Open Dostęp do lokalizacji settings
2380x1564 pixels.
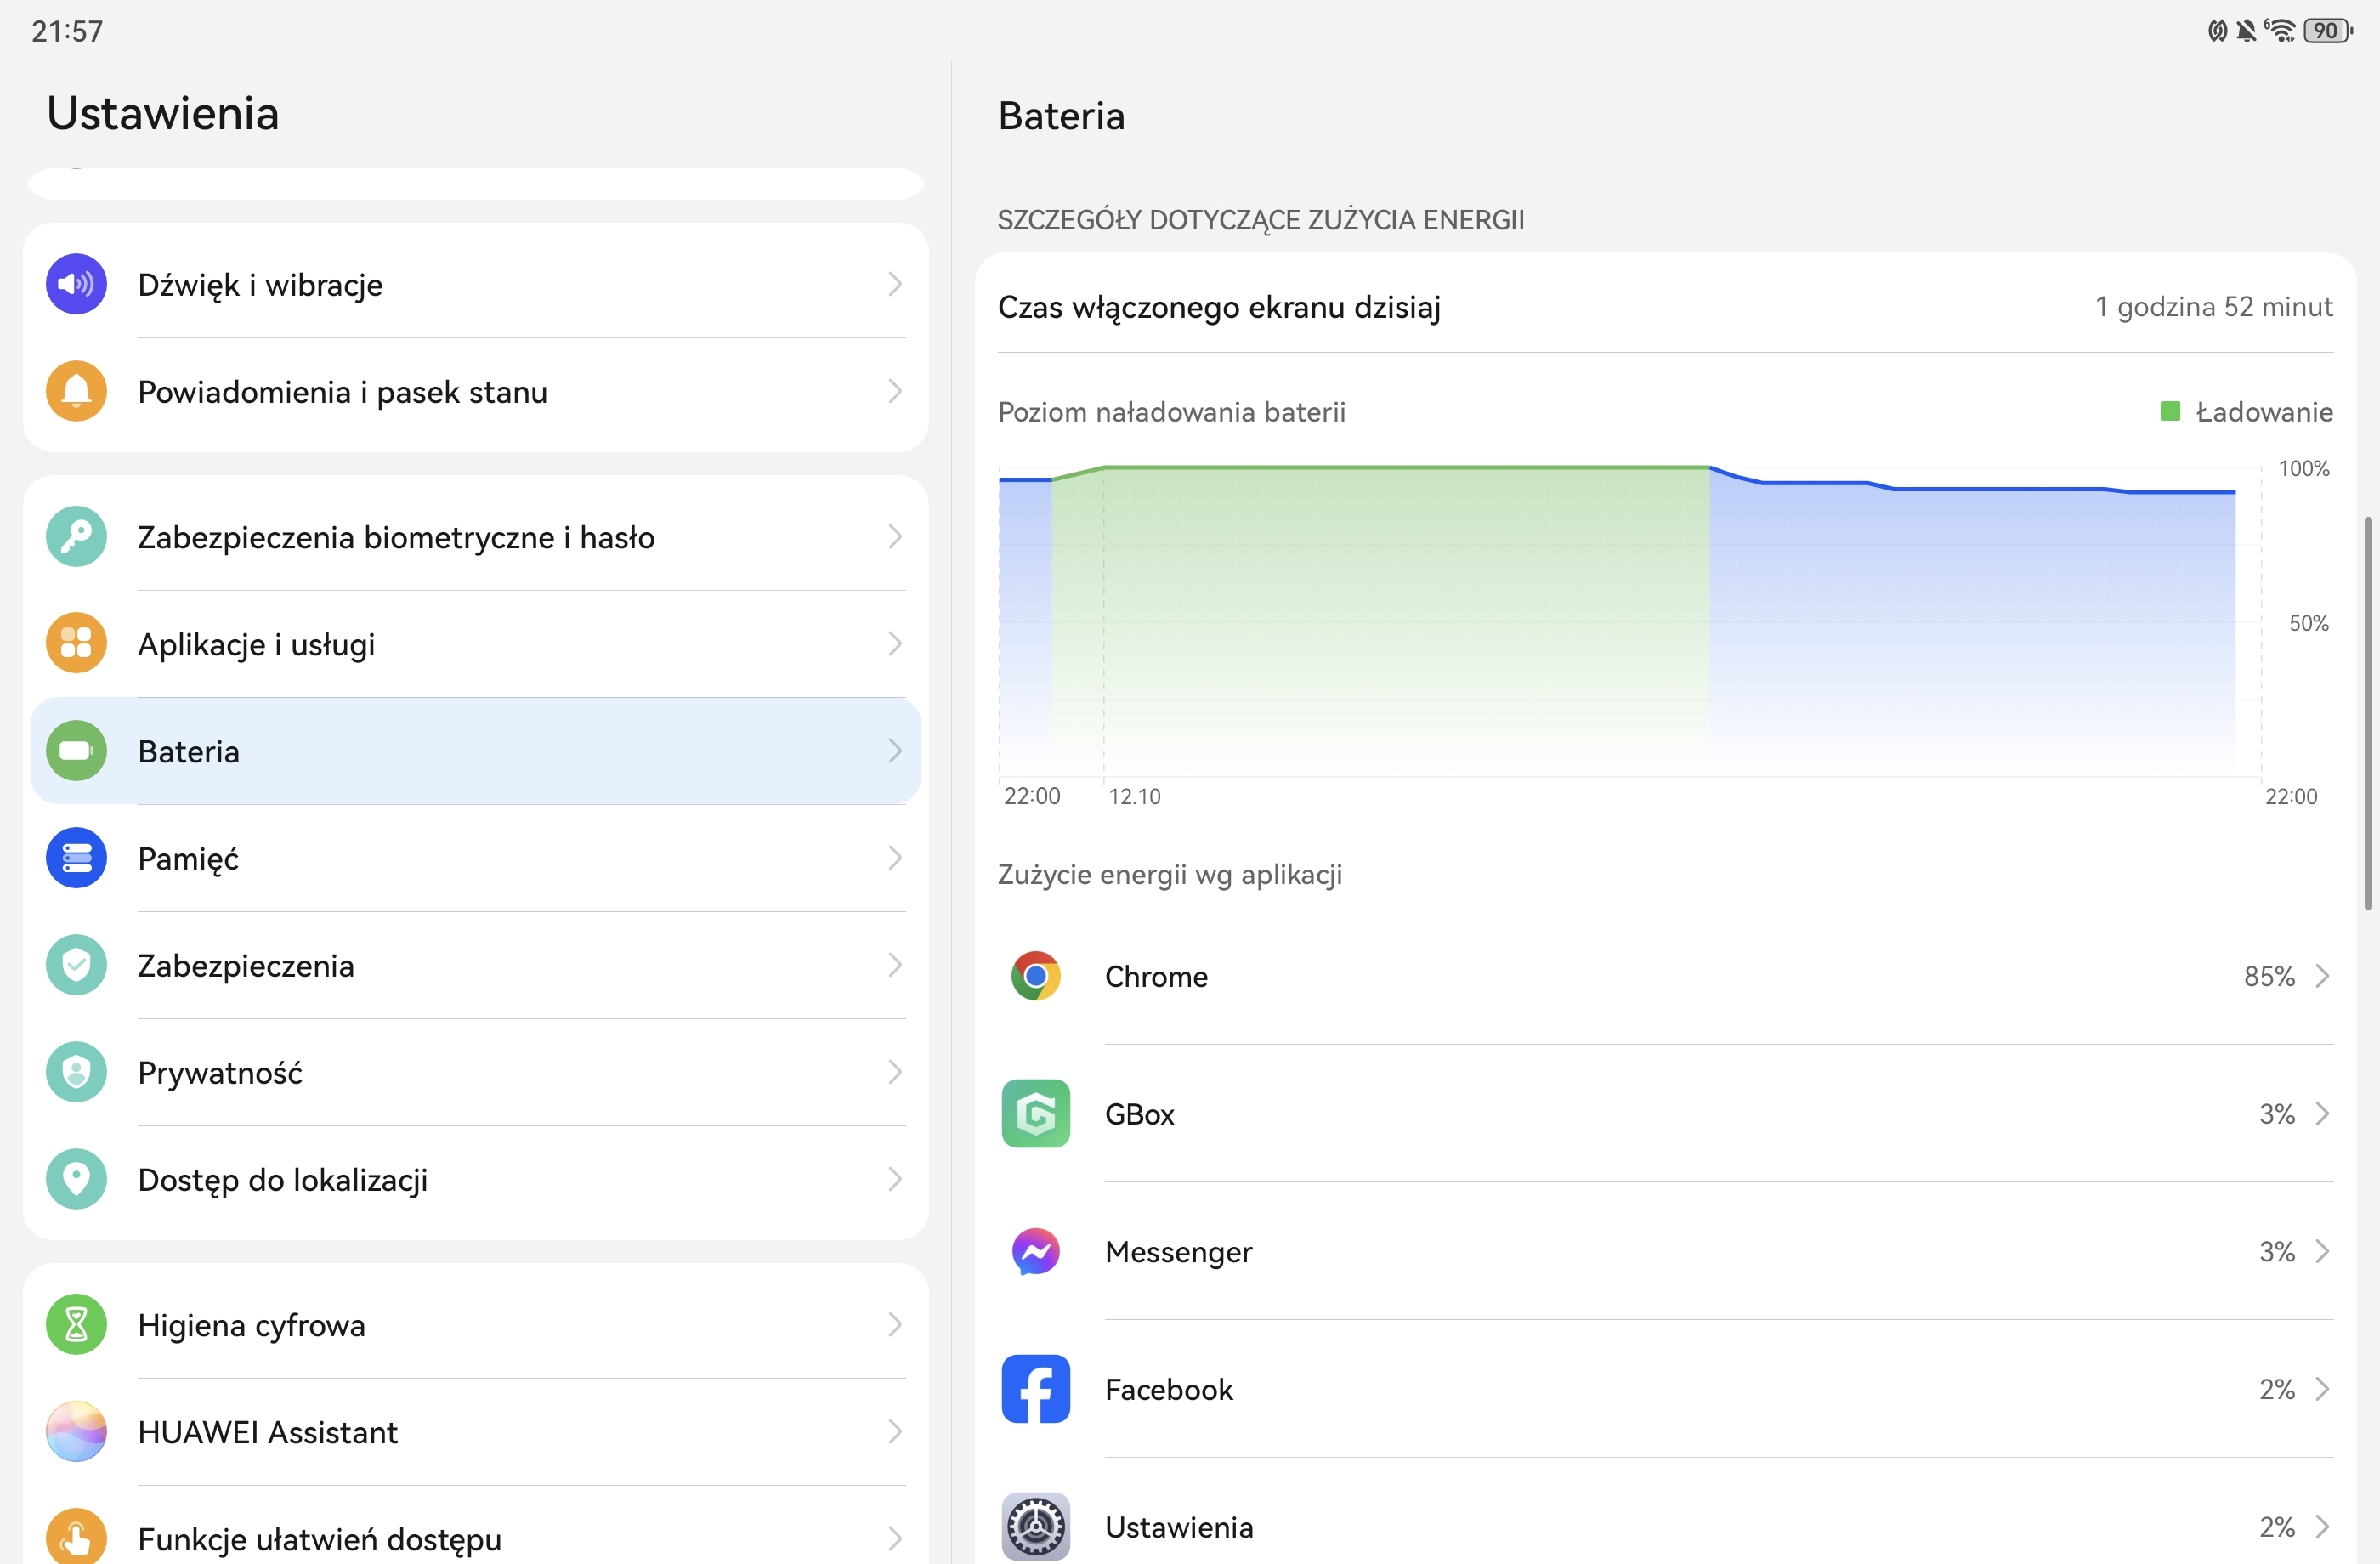(x=475, y=1179)
